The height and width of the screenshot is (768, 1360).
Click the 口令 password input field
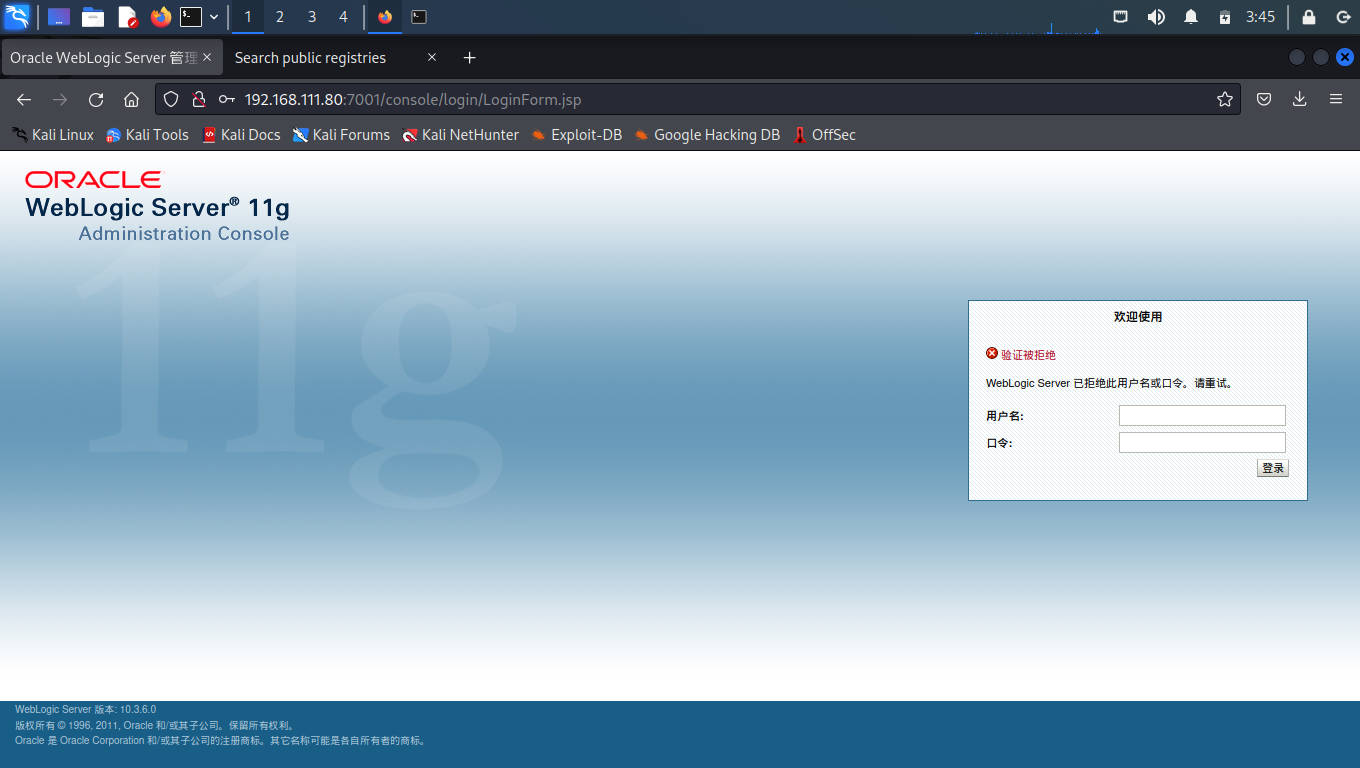(x=1202, y=442)
